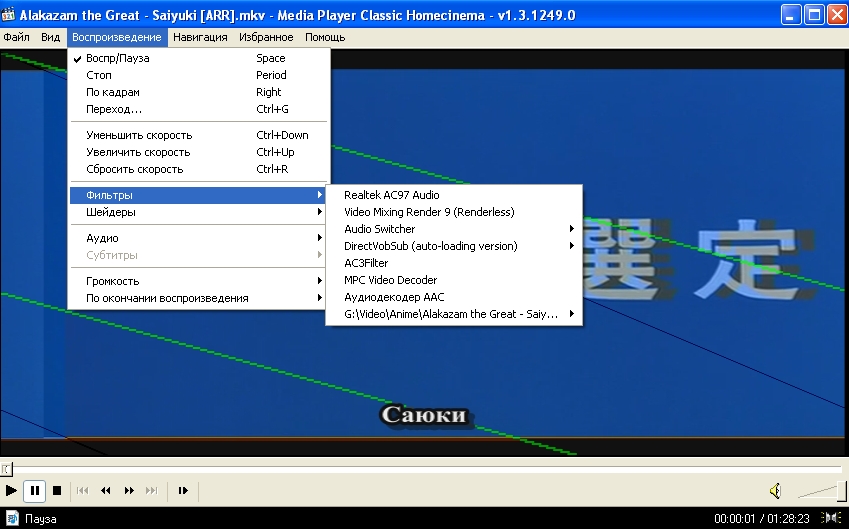Open the Избранное menu
This screenshot has width=849, height=530.
pyautogui.click(x=266, y=37)
